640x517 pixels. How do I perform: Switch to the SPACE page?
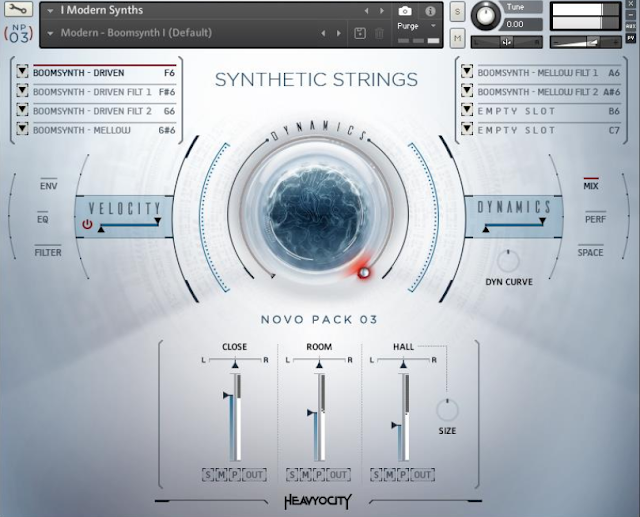[590, 253]
